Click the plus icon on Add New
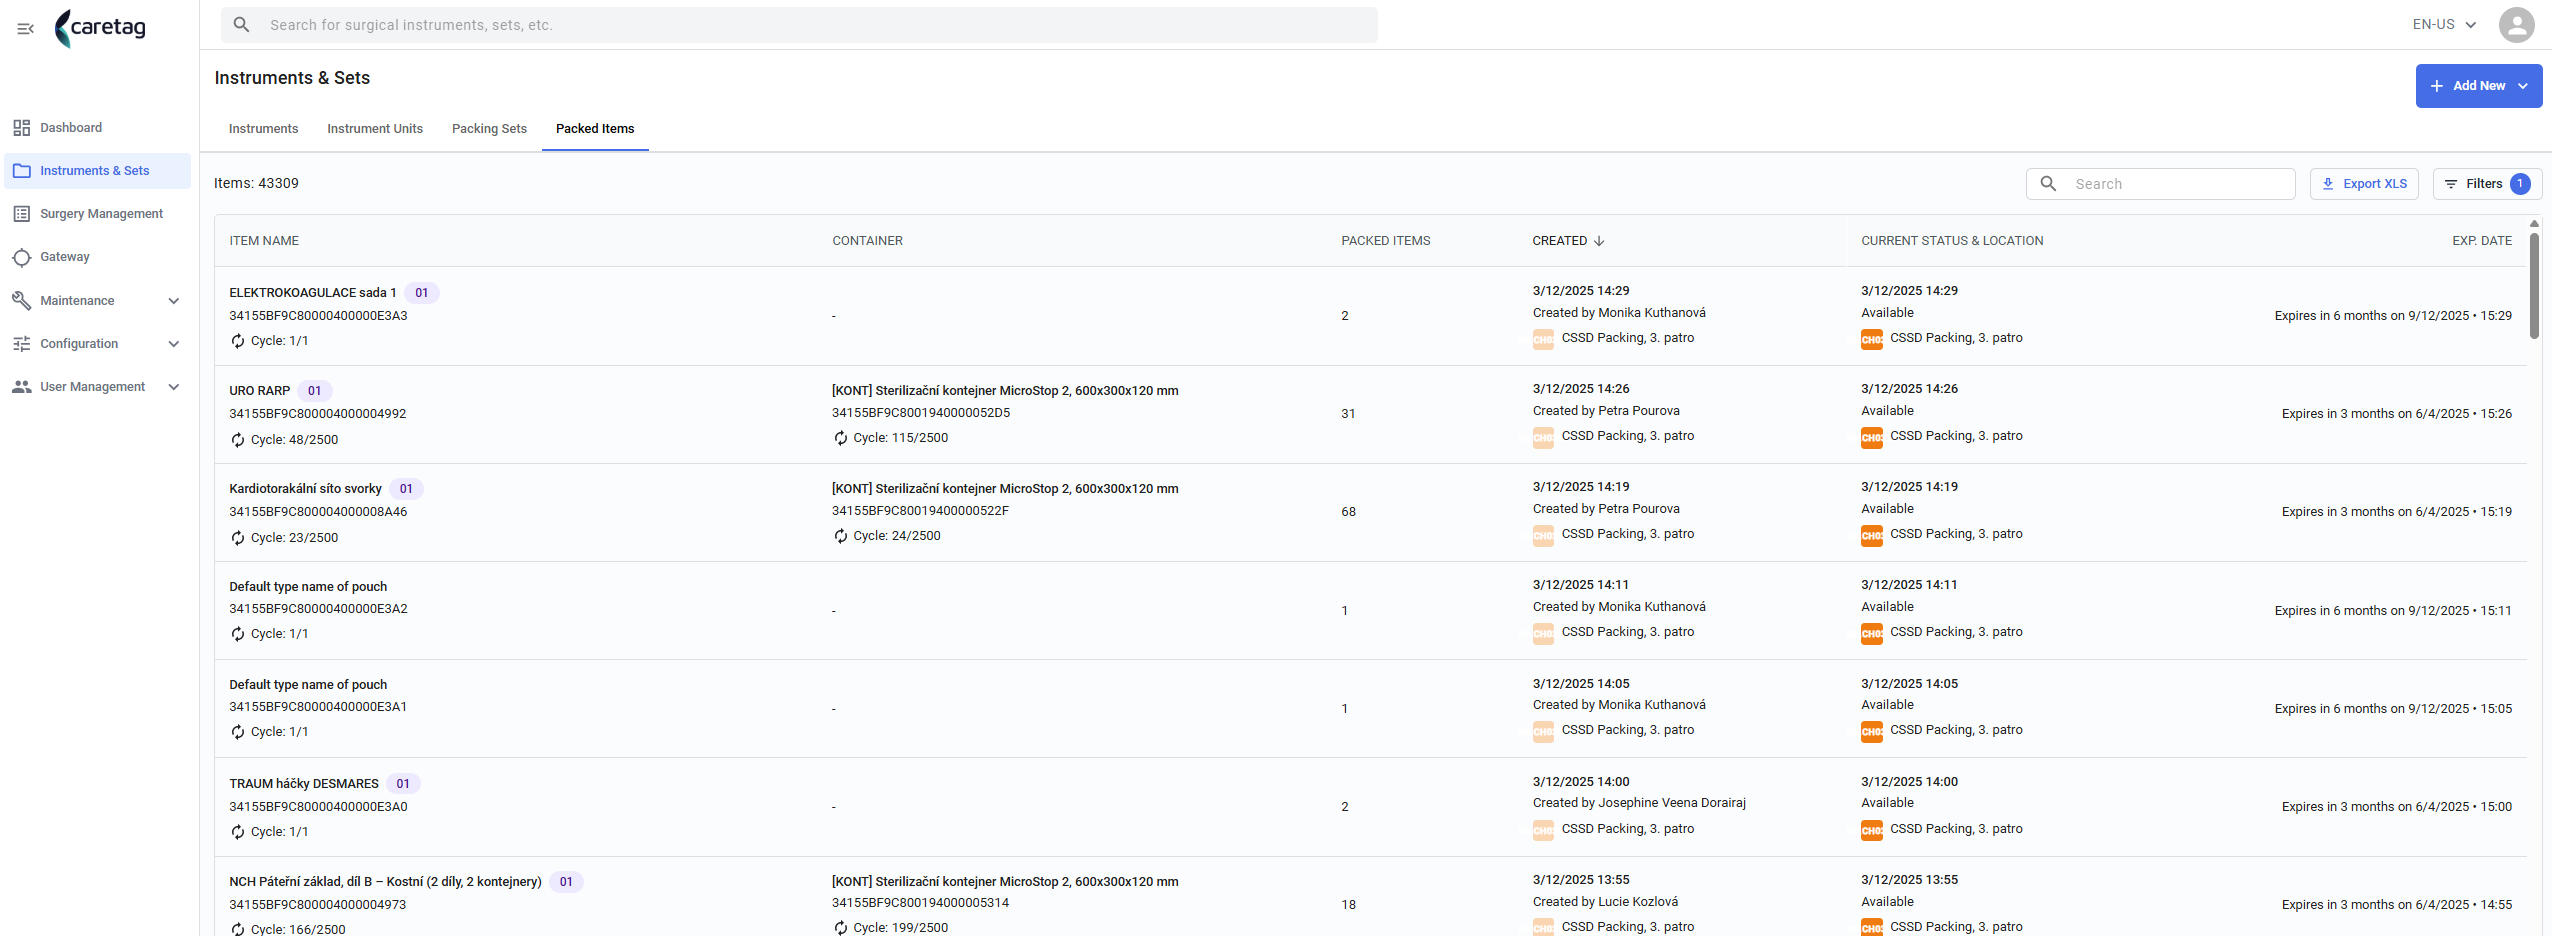Image resolution: width=2552 pixels, height=936 pixels. [x=2437, y=86]
